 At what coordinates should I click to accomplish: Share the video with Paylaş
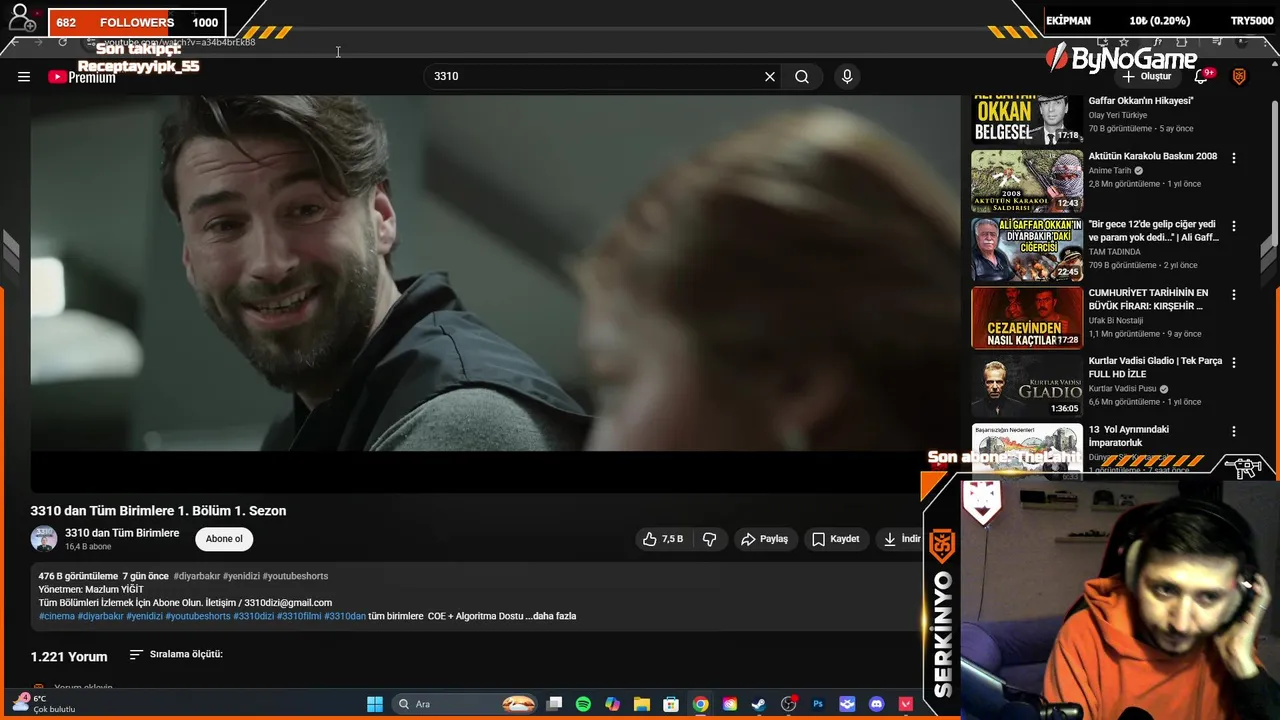764,539
